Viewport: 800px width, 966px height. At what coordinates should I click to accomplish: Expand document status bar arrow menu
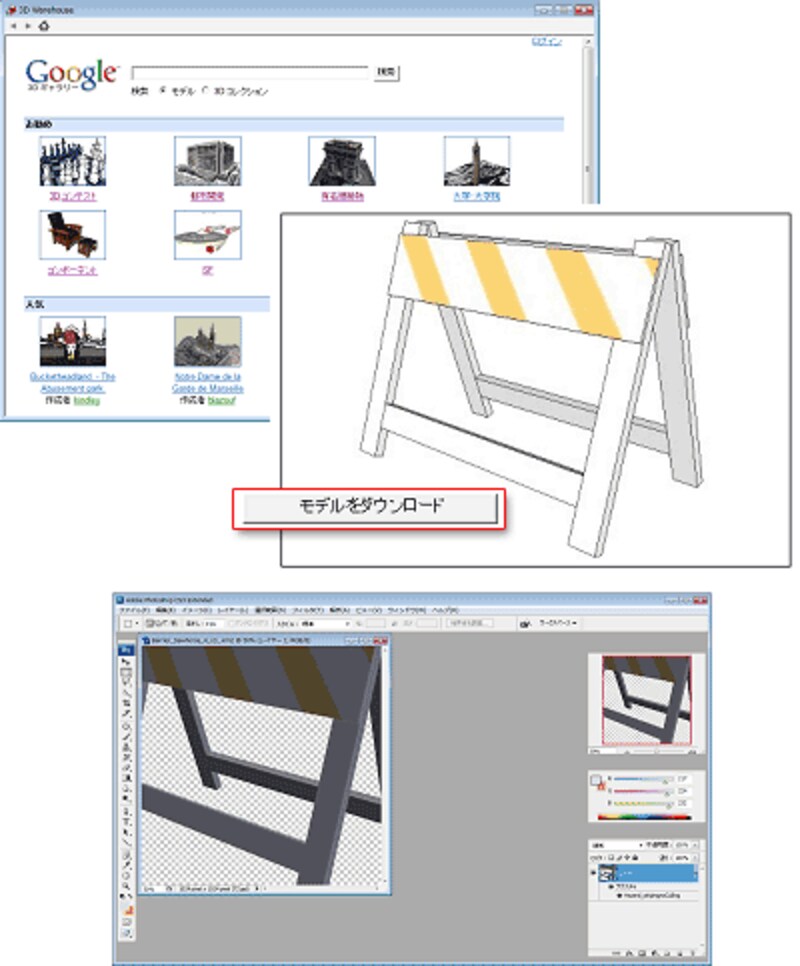[257, 888]
